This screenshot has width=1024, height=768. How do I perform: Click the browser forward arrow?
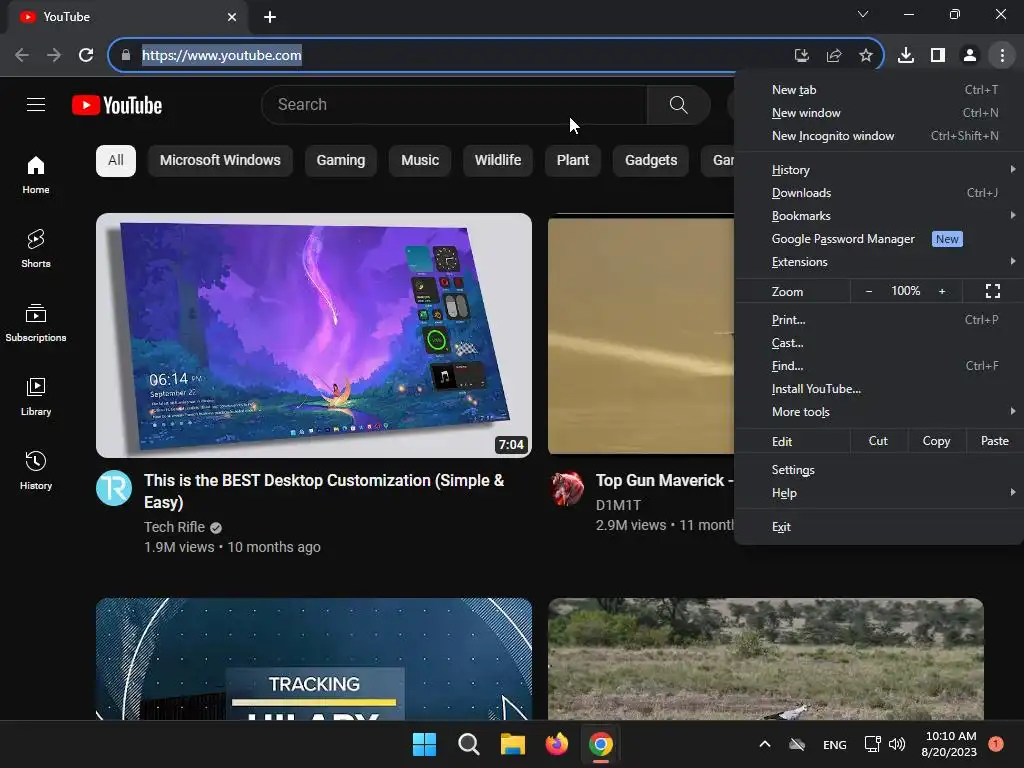coord(54,55)
